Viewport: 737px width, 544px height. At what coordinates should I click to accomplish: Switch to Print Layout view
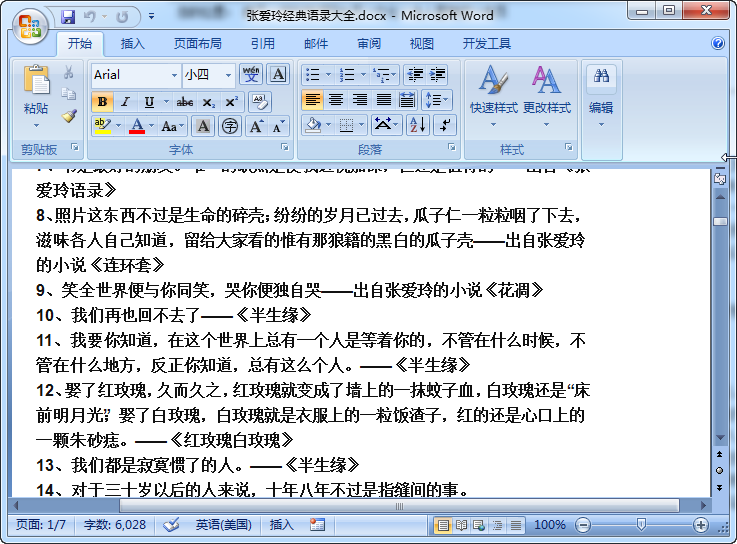[x=443, y=525]
